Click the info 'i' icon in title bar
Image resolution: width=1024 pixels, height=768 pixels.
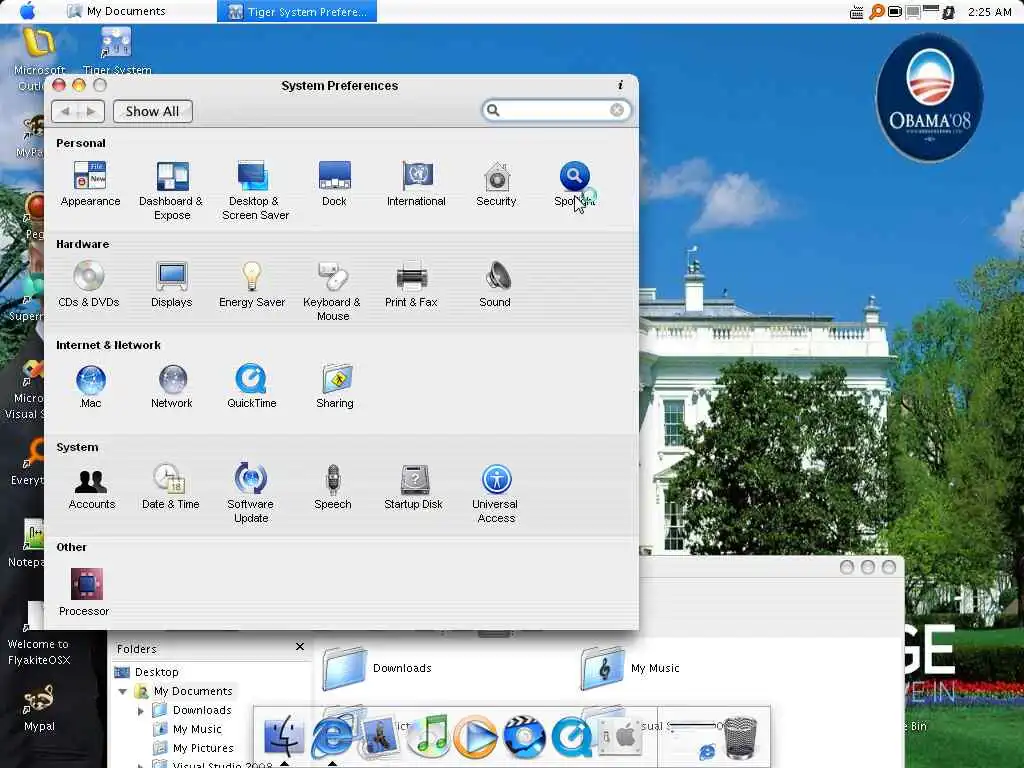(x=620, y=85)
